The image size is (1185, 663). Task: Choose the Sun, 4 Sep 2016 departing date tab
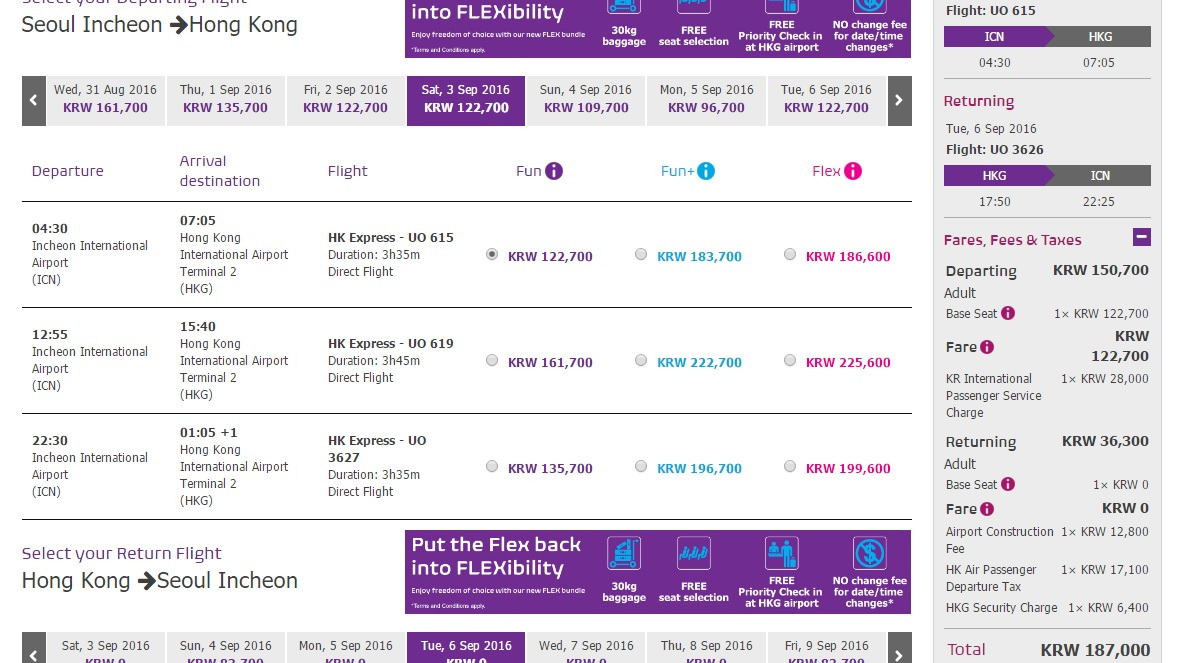[586, 99]
